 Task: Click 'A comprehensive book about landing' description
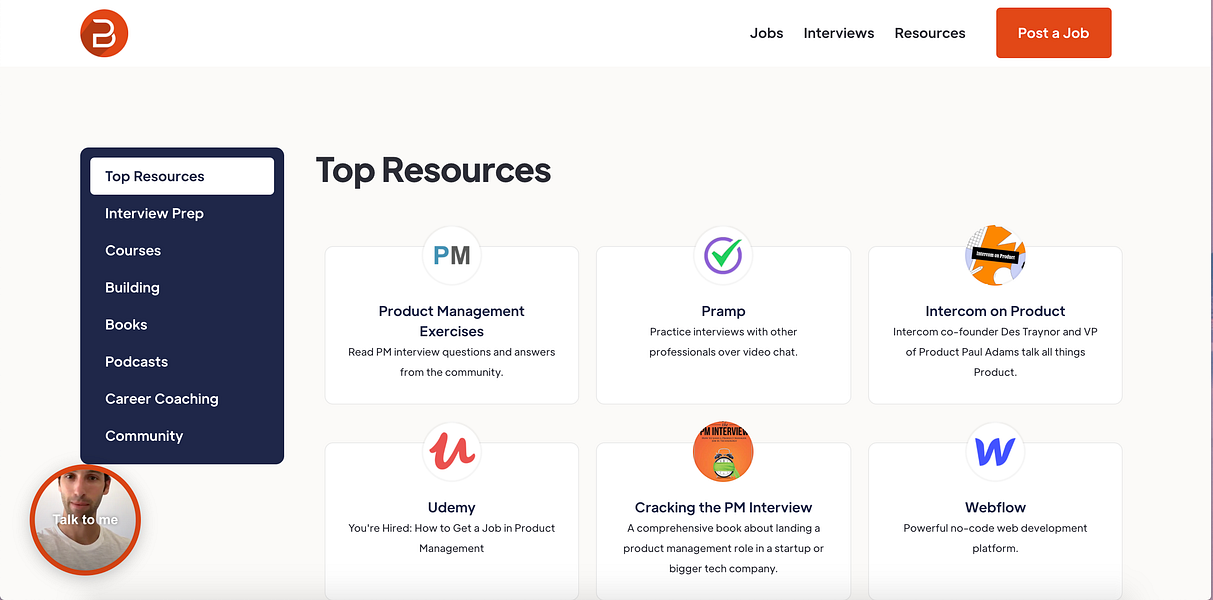(723, 548)
